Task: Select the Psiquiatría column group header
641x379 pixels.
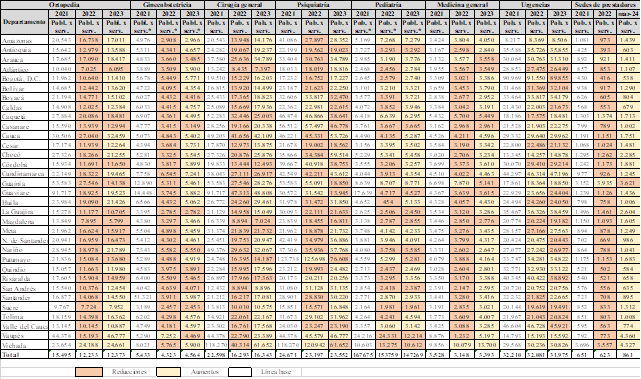Action: click(314, 5)
